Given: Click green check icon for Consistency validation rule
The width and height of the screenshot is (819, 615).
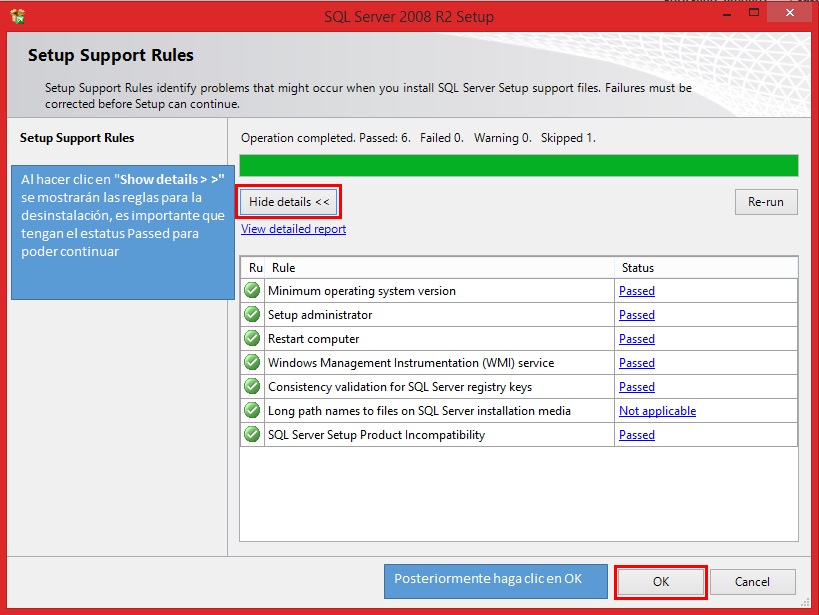Looking at the screenshot, I should (x=252, y=386).
